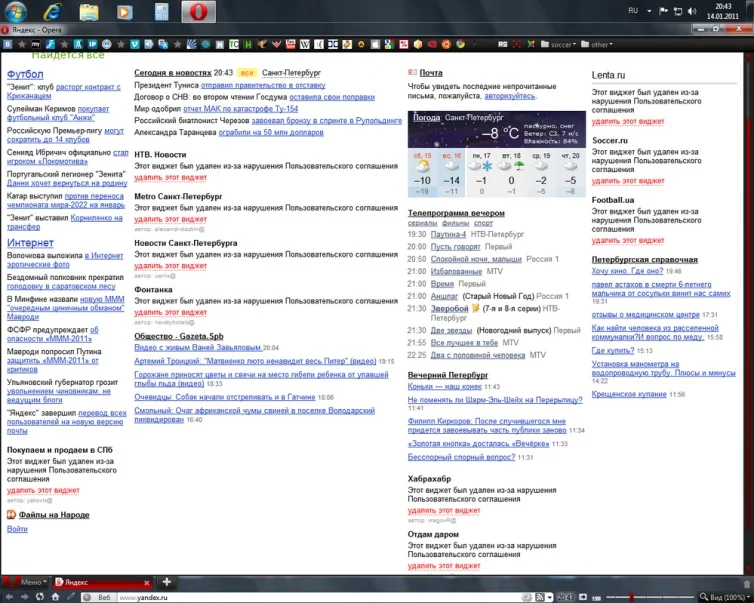Select the 'сериалы' TV program tab

422,223
